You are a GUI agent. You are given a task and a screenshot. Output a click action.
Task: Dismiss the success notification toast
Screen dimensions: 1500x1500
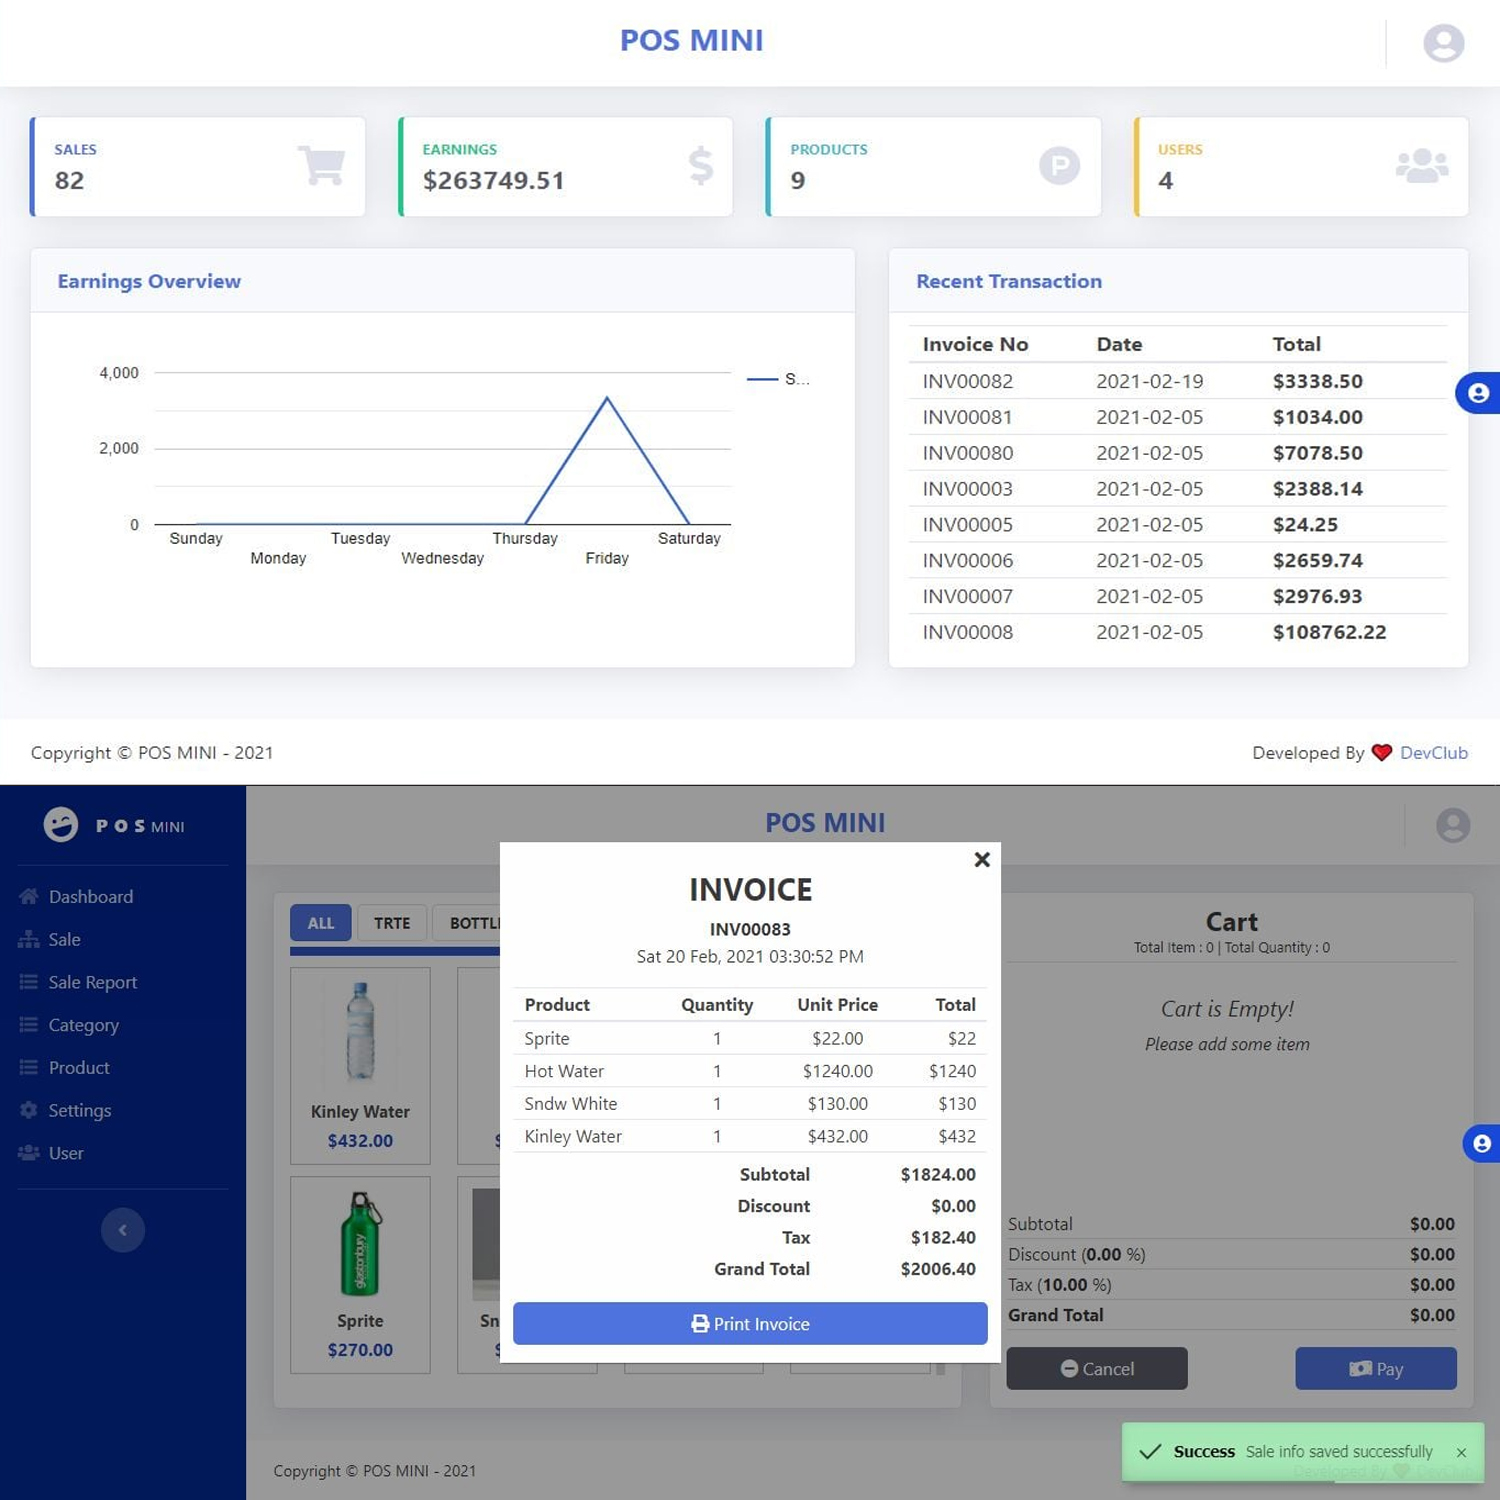point(1461,1452)
